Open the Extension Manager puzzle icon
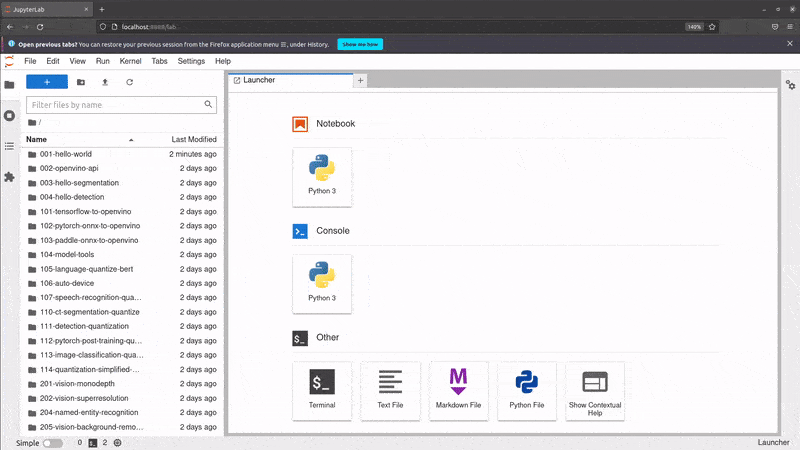 tap(9, 177)
